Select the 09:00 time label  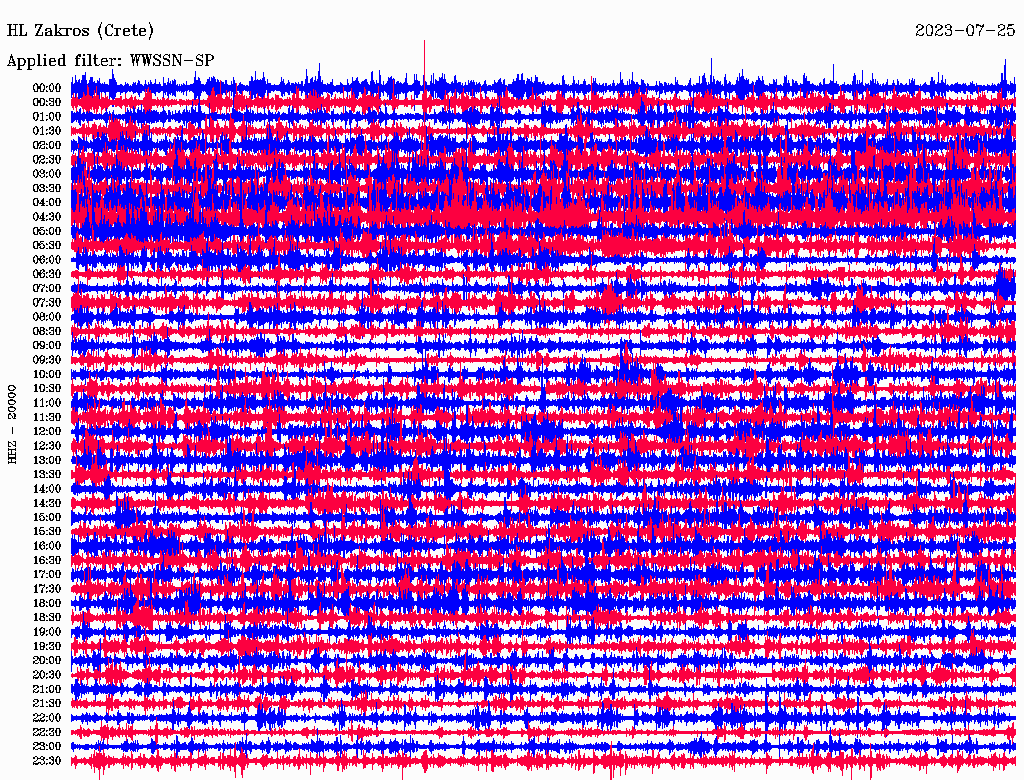[x=47, y=346]
